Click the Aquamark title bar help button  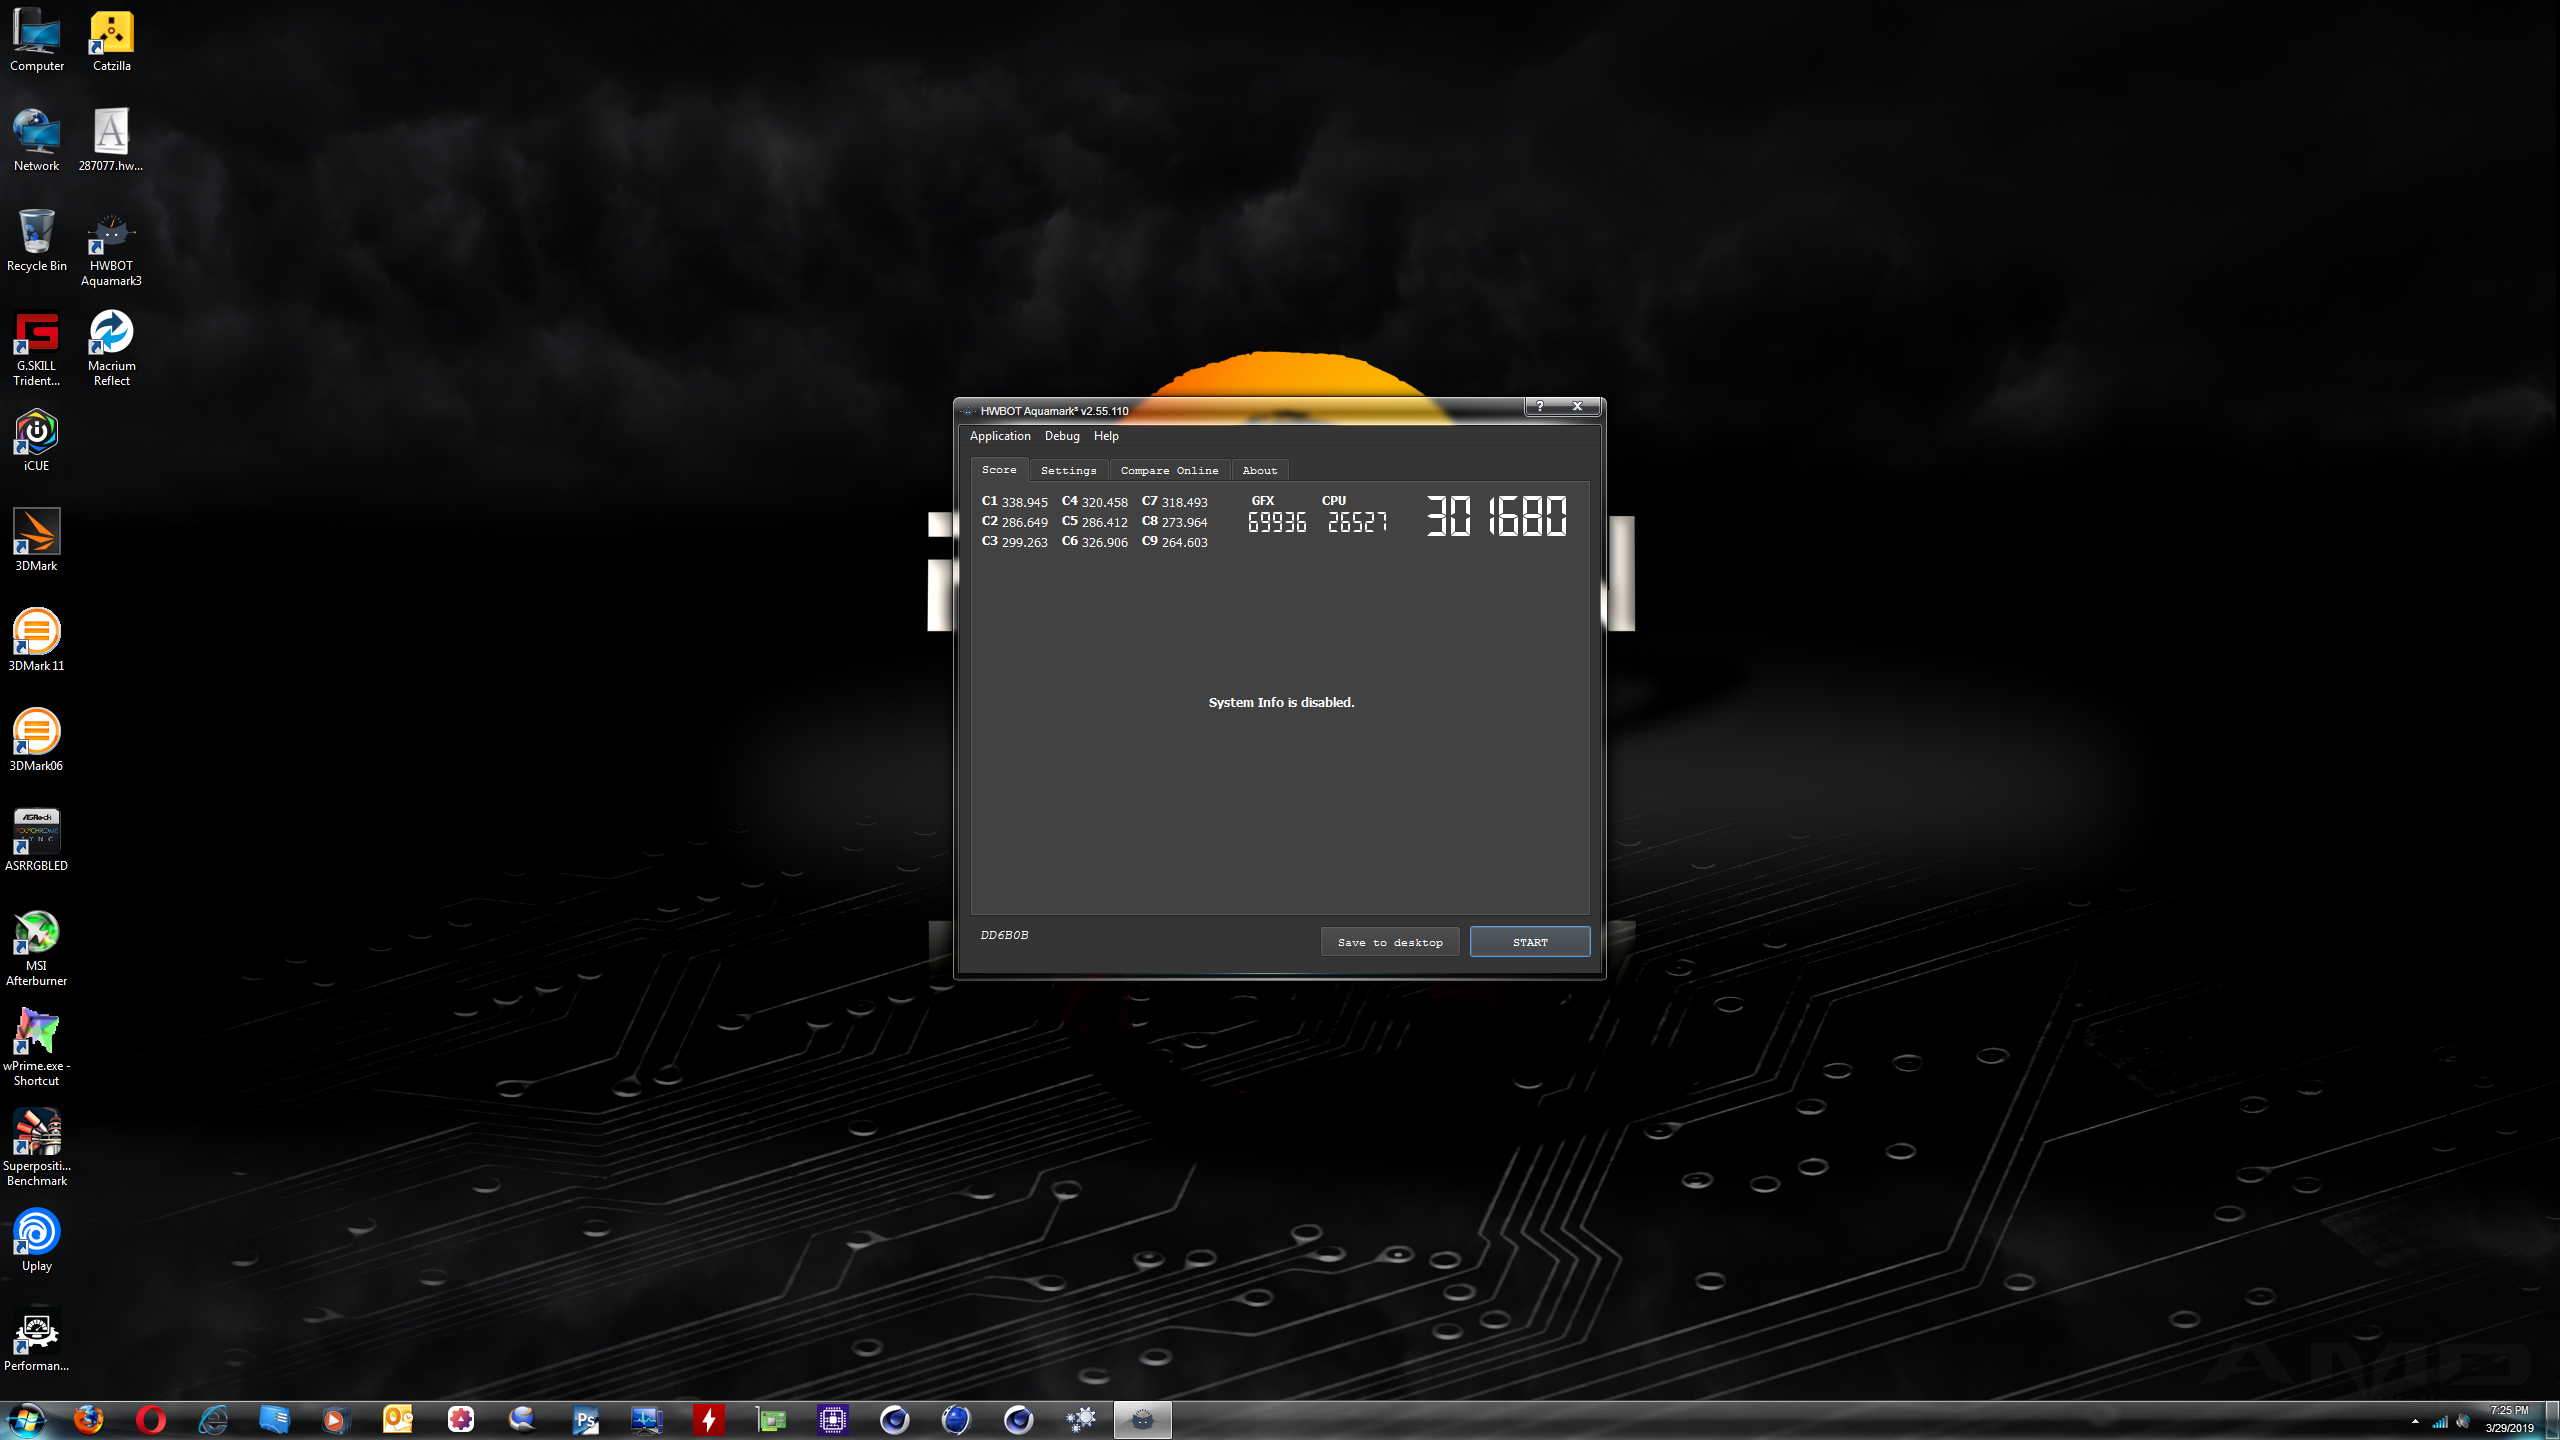1540,406
